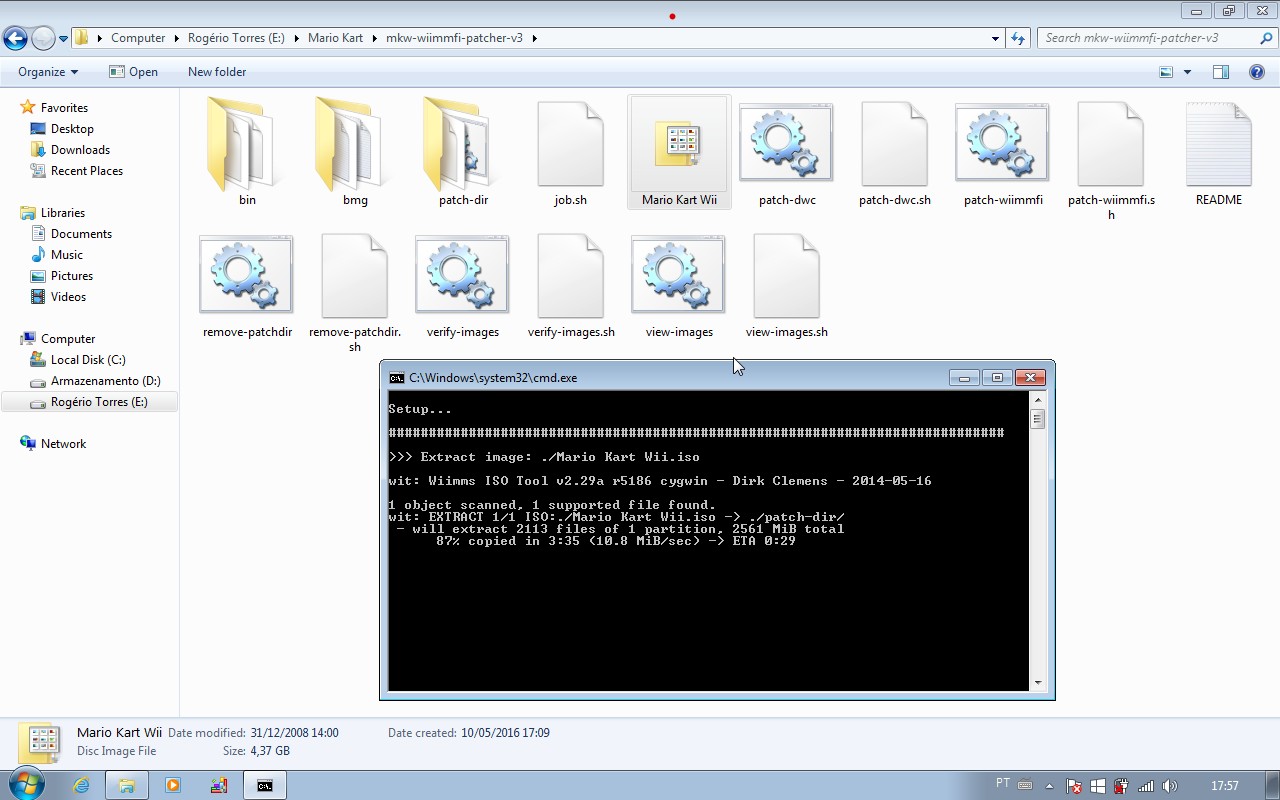Select Local Disk (C:) in navigation pane
This screenshot has width=1280, height=800.
[x=88, y=360]
